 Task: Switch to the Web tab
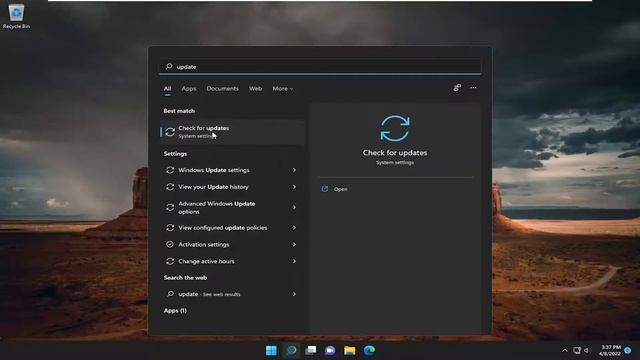[256, 89]
